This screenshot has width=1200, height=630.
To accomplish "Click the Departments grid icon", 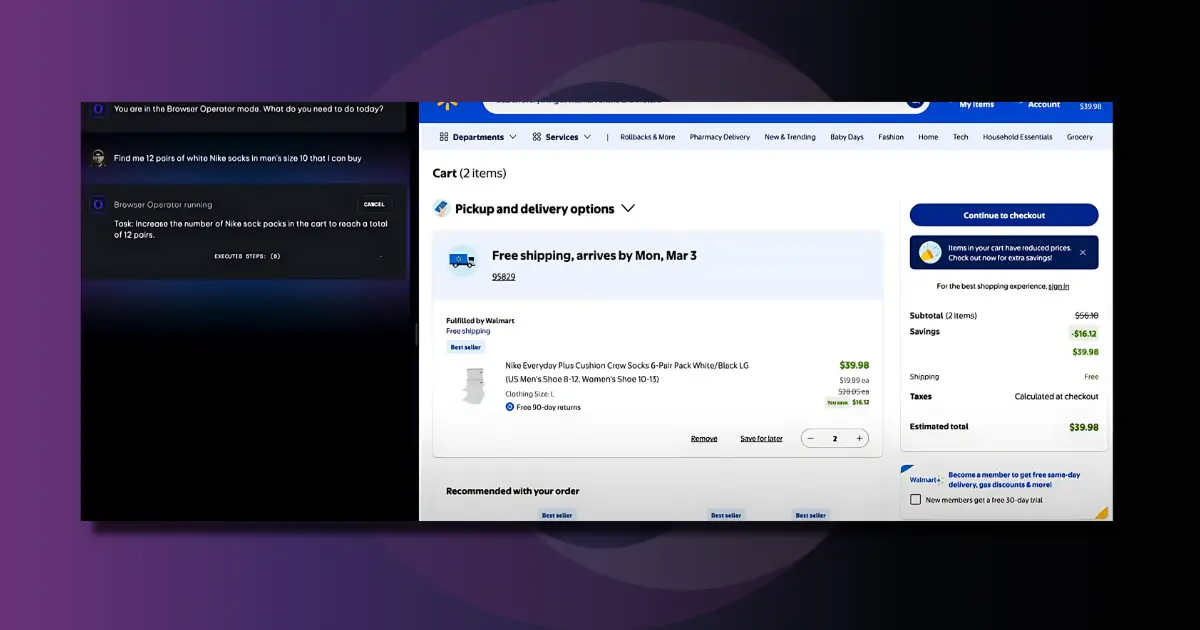I will (x=443, y=136).
